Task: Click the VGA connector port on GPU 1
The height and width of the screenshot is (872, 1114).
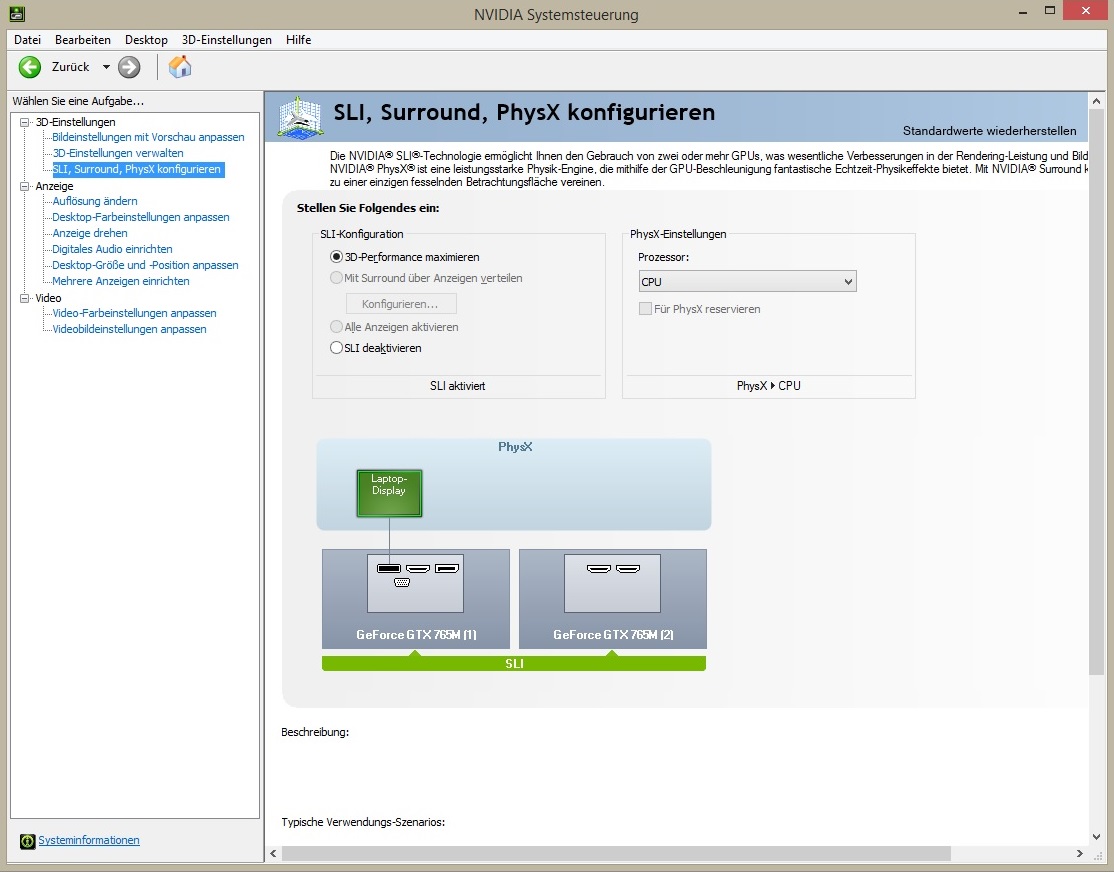Action: (401, 582)
